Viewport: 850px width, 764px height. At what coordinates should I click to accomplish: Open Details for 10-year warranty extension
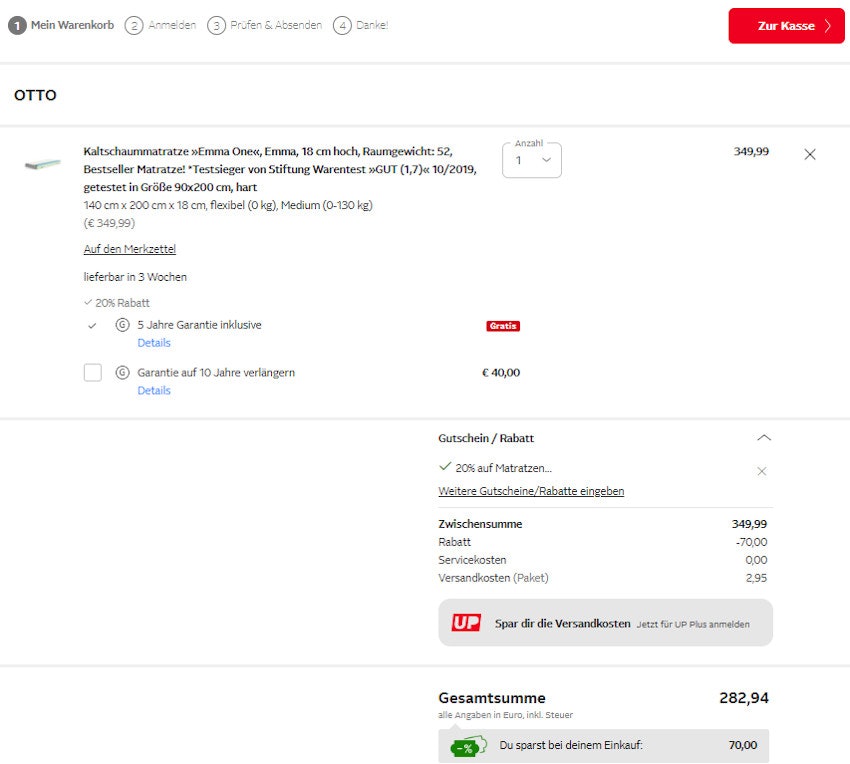coord(154,391)
